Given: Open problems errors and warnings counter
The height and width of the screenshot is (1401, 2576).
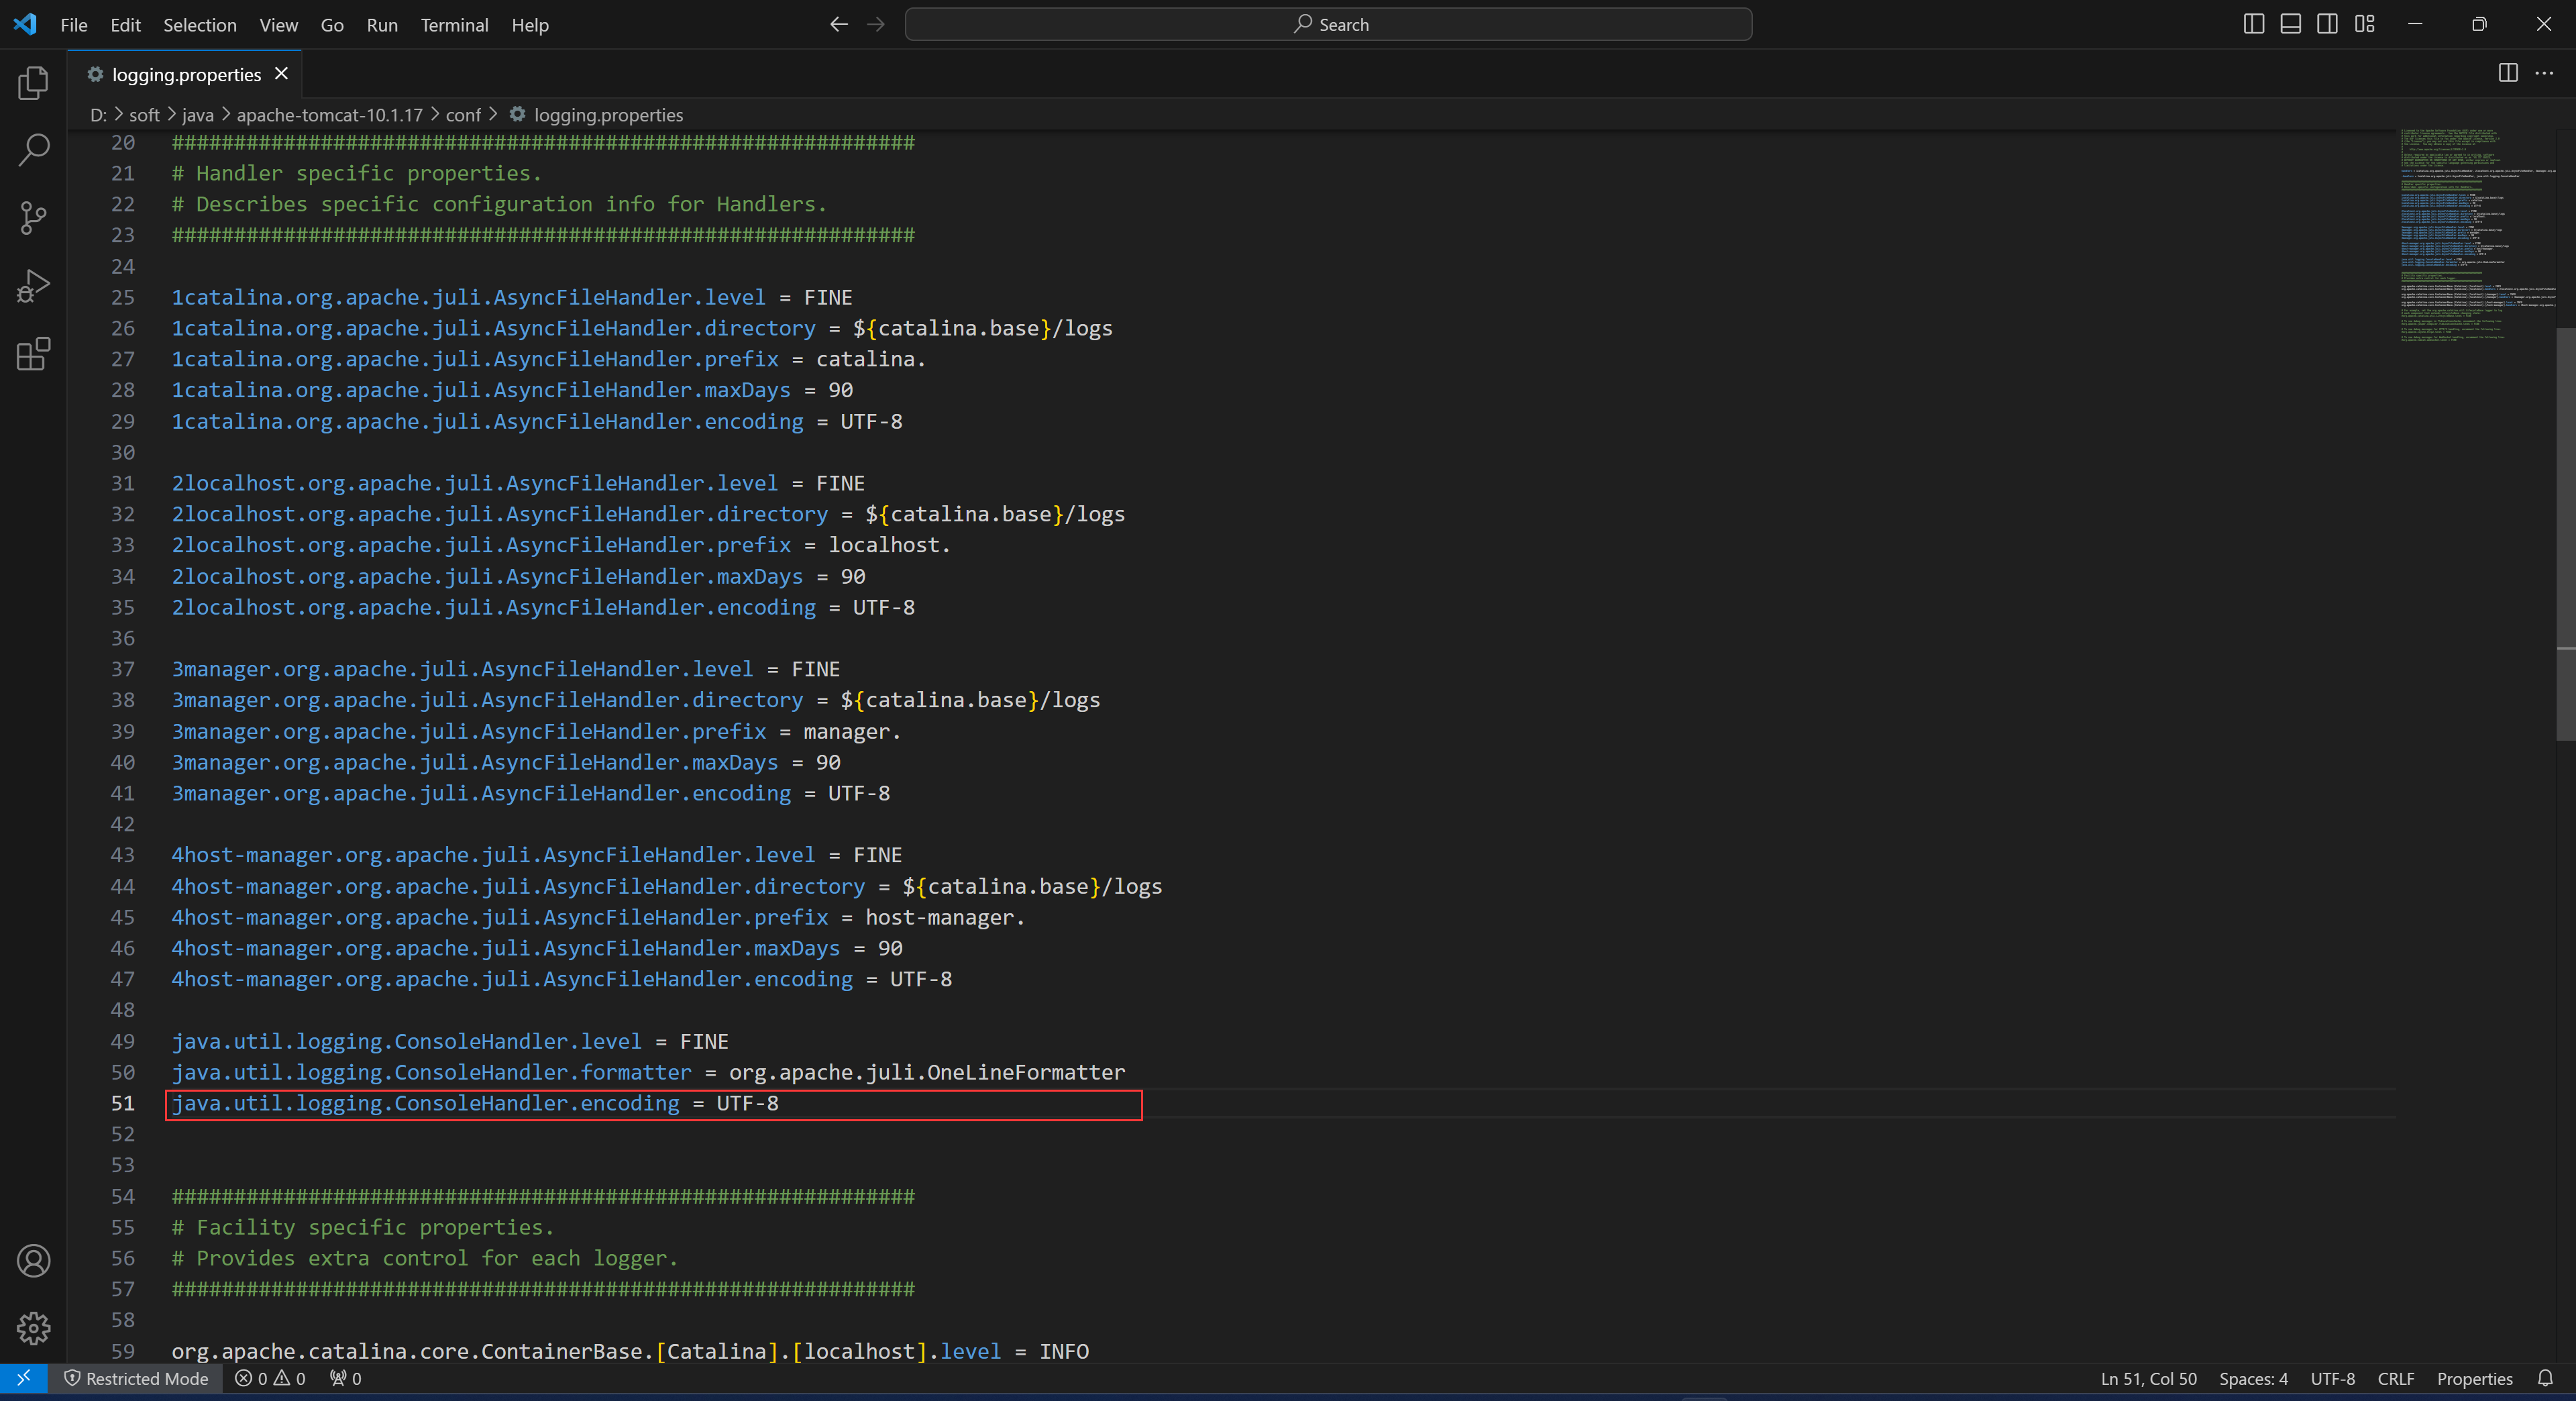Looking at the screenshot, I should coord(270,1378).
